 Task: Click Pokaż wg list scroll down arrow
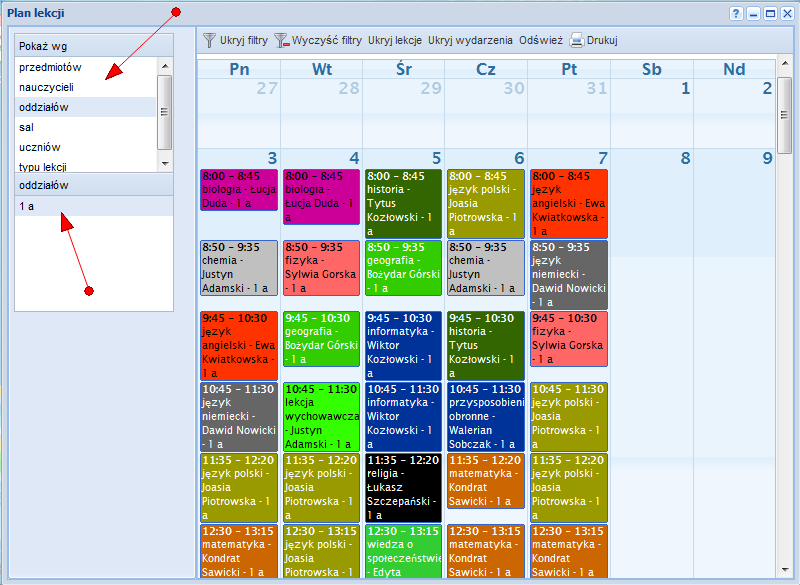165,164
